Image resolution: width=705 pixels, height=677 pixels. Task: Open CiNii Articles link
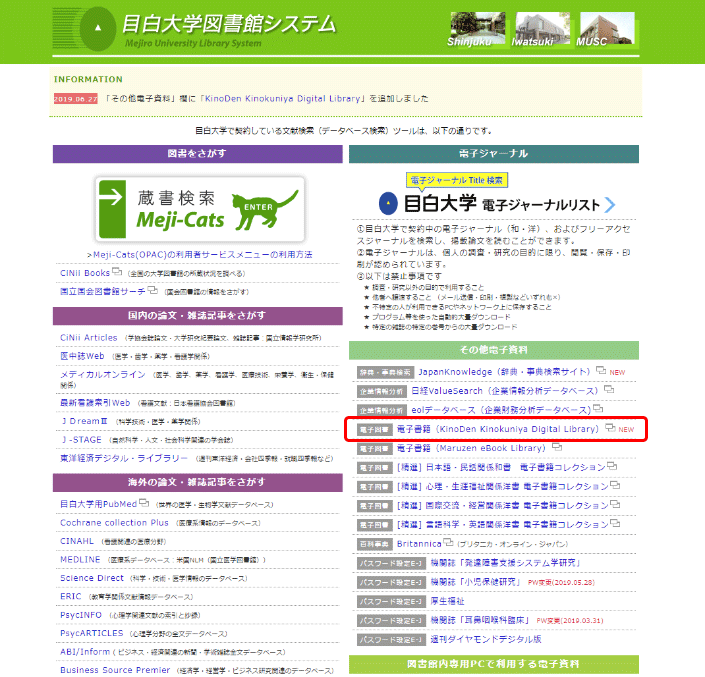(89, 338)
